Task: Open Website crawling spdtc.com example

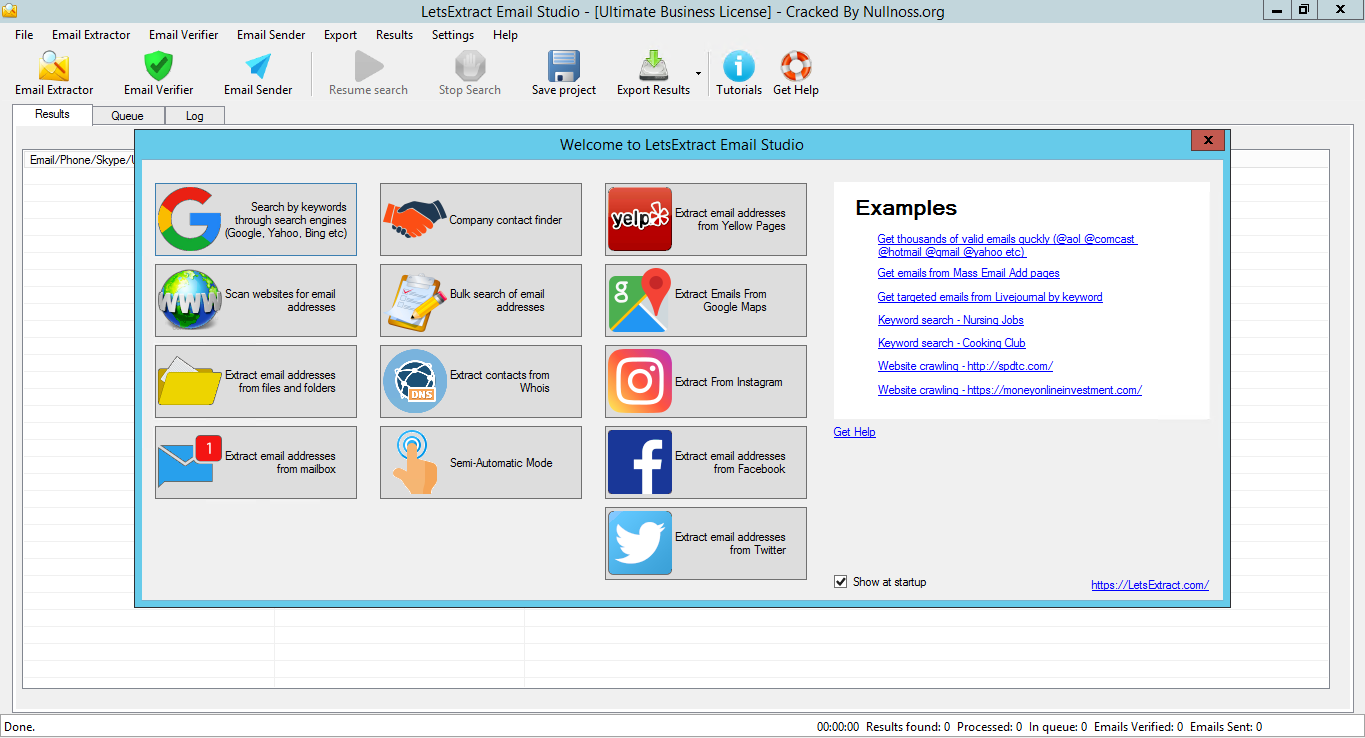Action: pos(965,366)
